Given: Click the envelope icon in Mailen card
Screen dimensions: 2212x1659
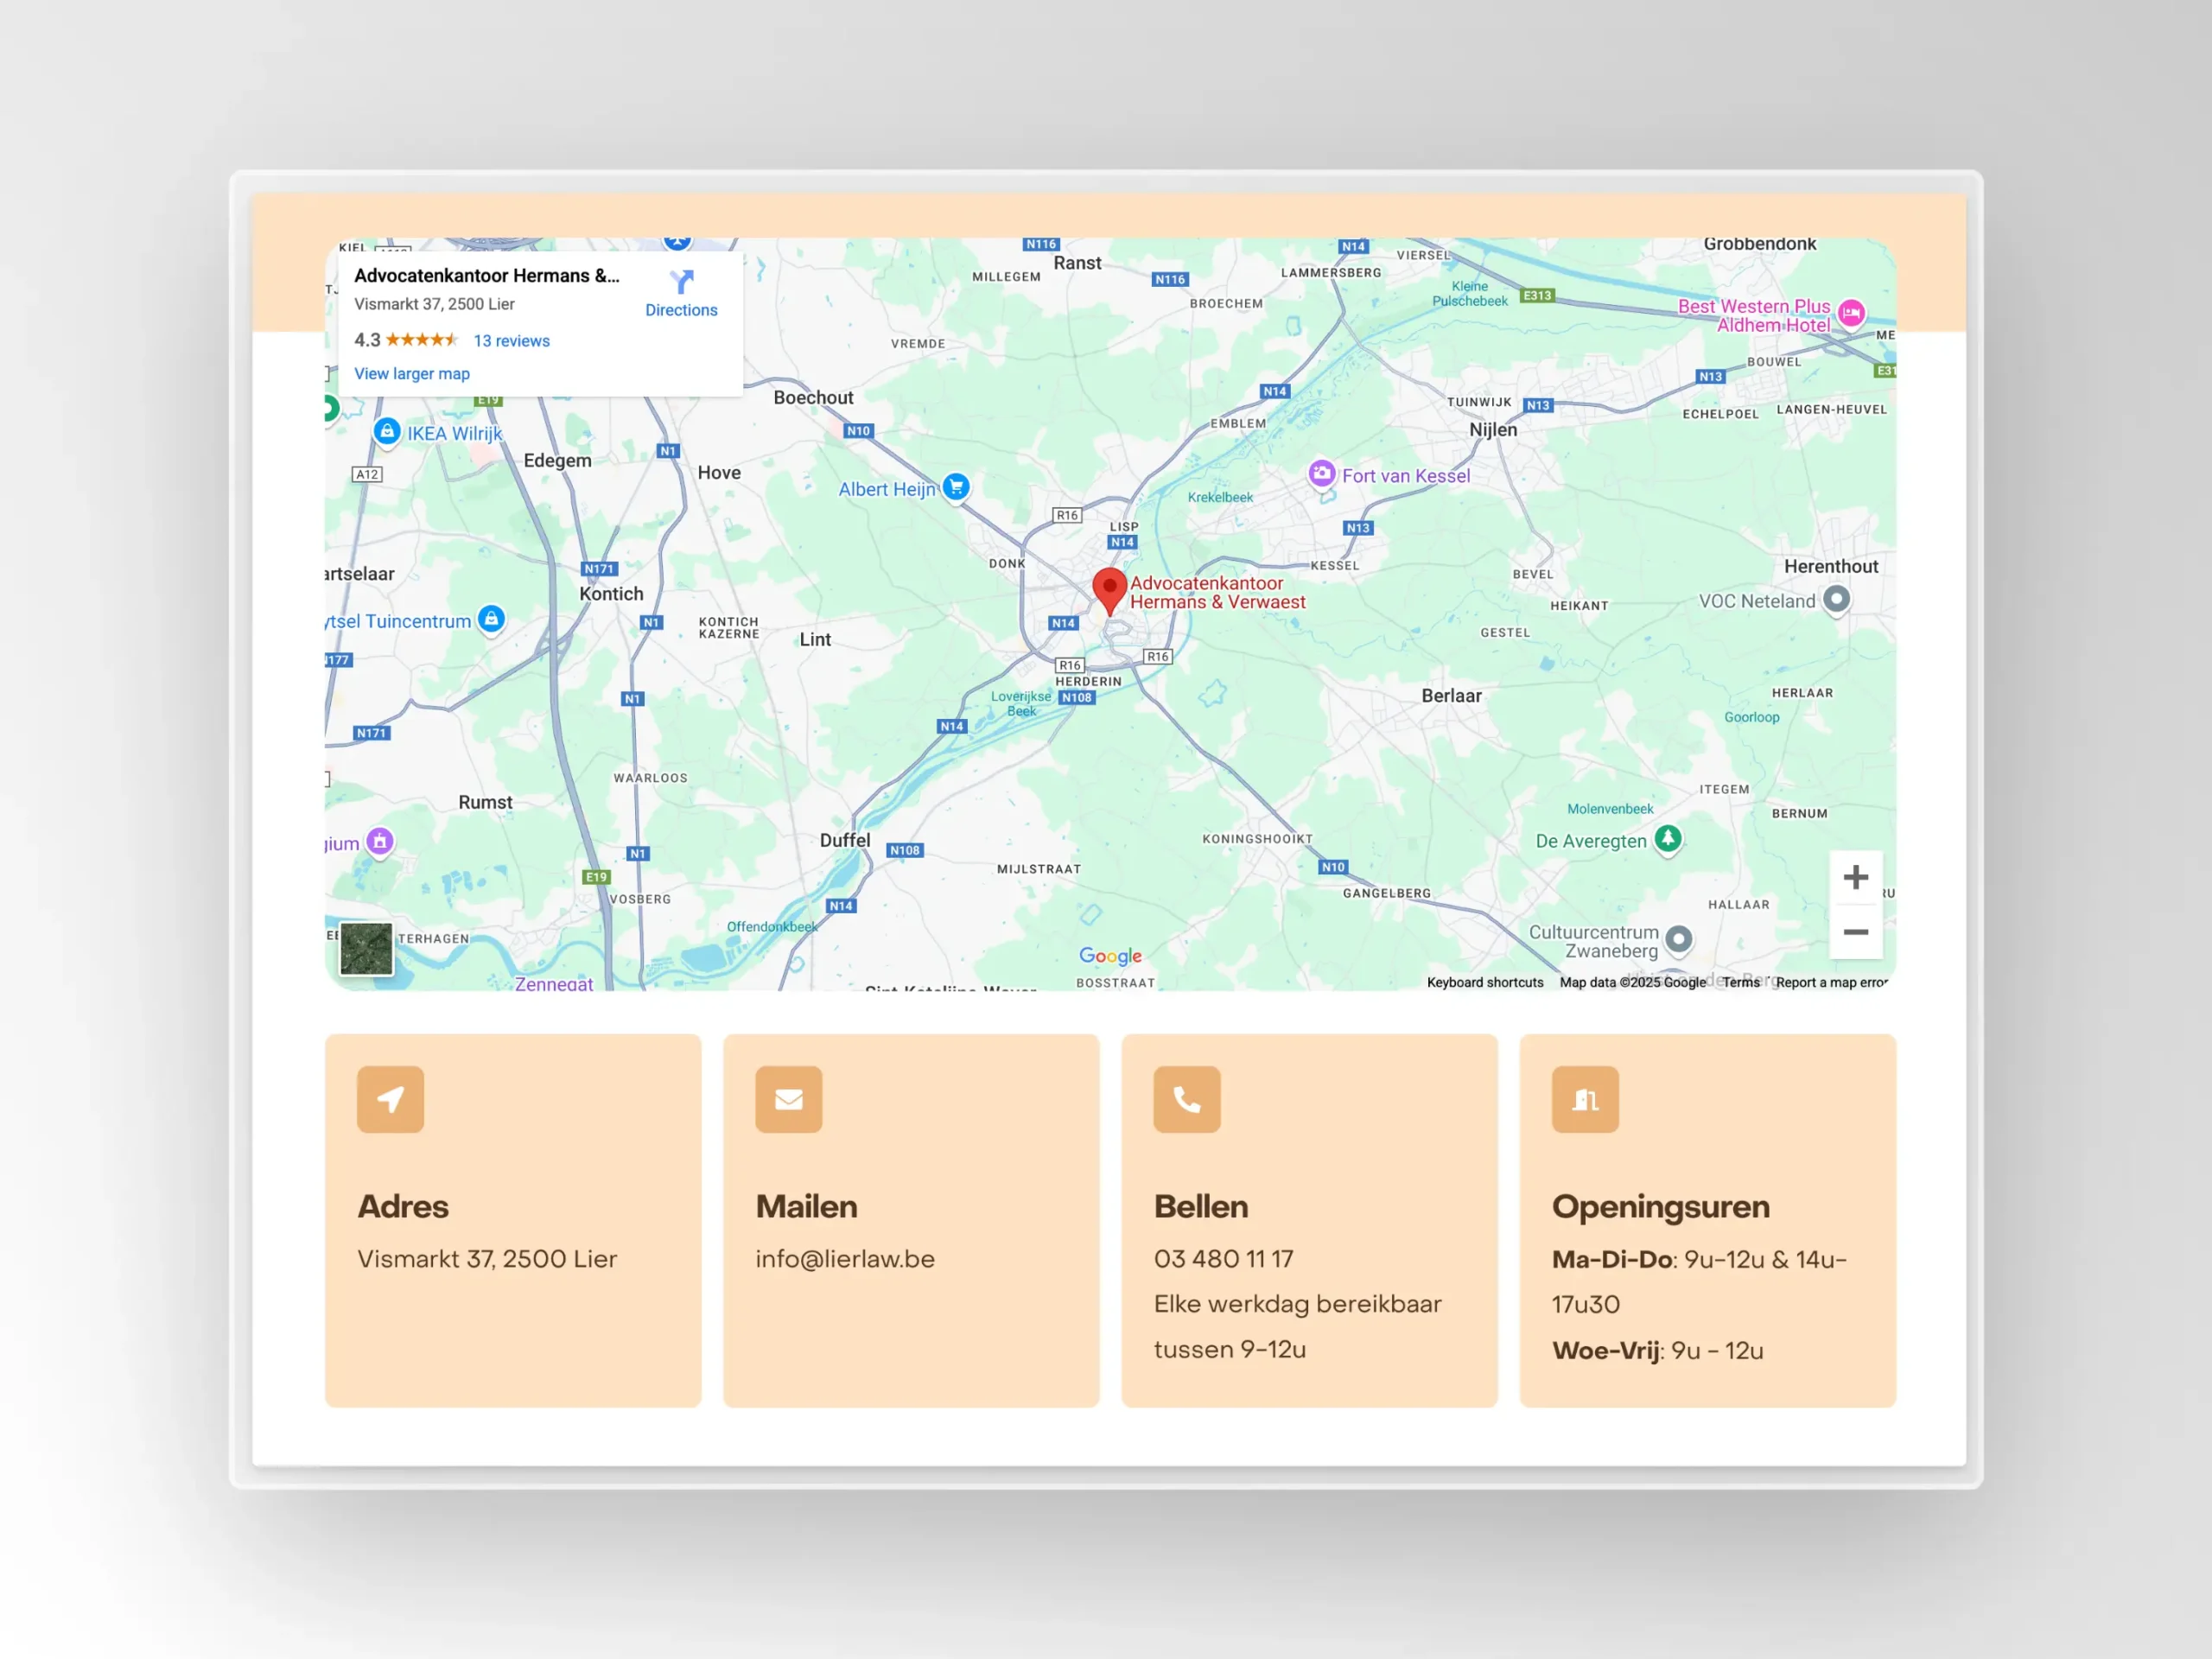Looking at the screenshot, I should pyautogui.click(x=788, y=1099).
